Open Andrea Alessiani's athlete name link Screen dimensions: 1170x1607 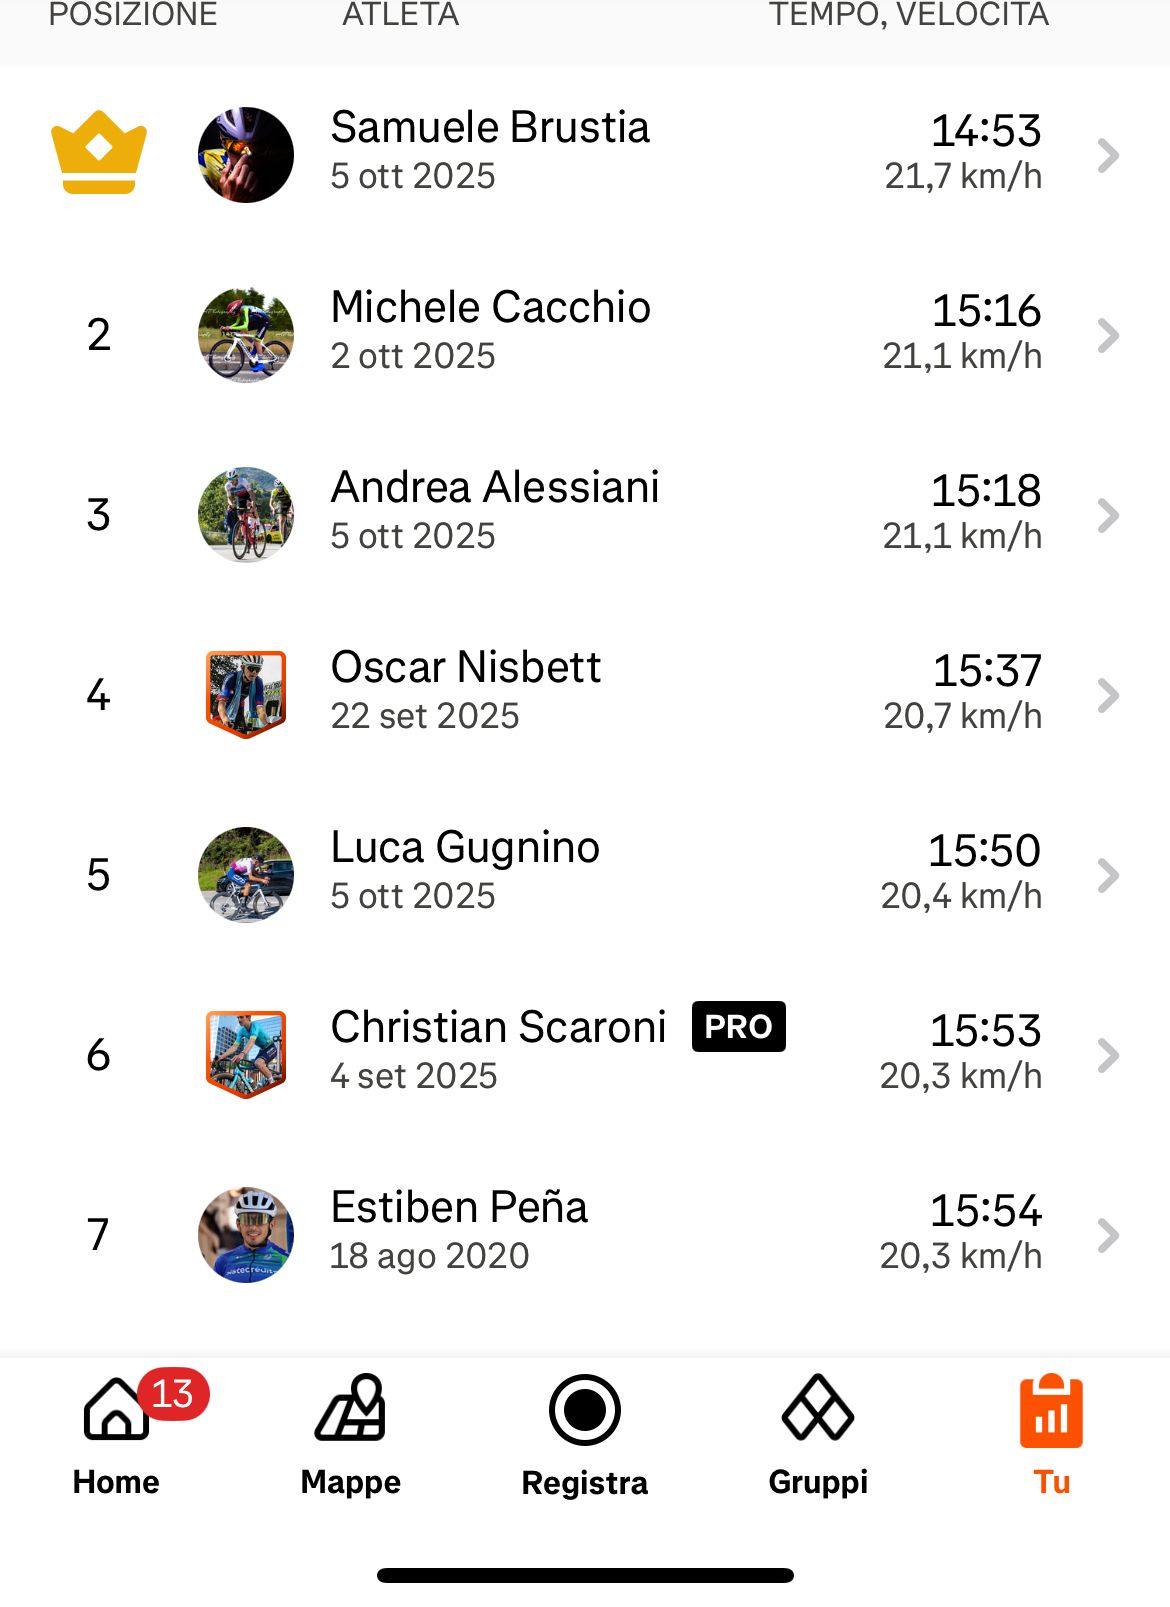pyautogui.click(x=495, y=488)
